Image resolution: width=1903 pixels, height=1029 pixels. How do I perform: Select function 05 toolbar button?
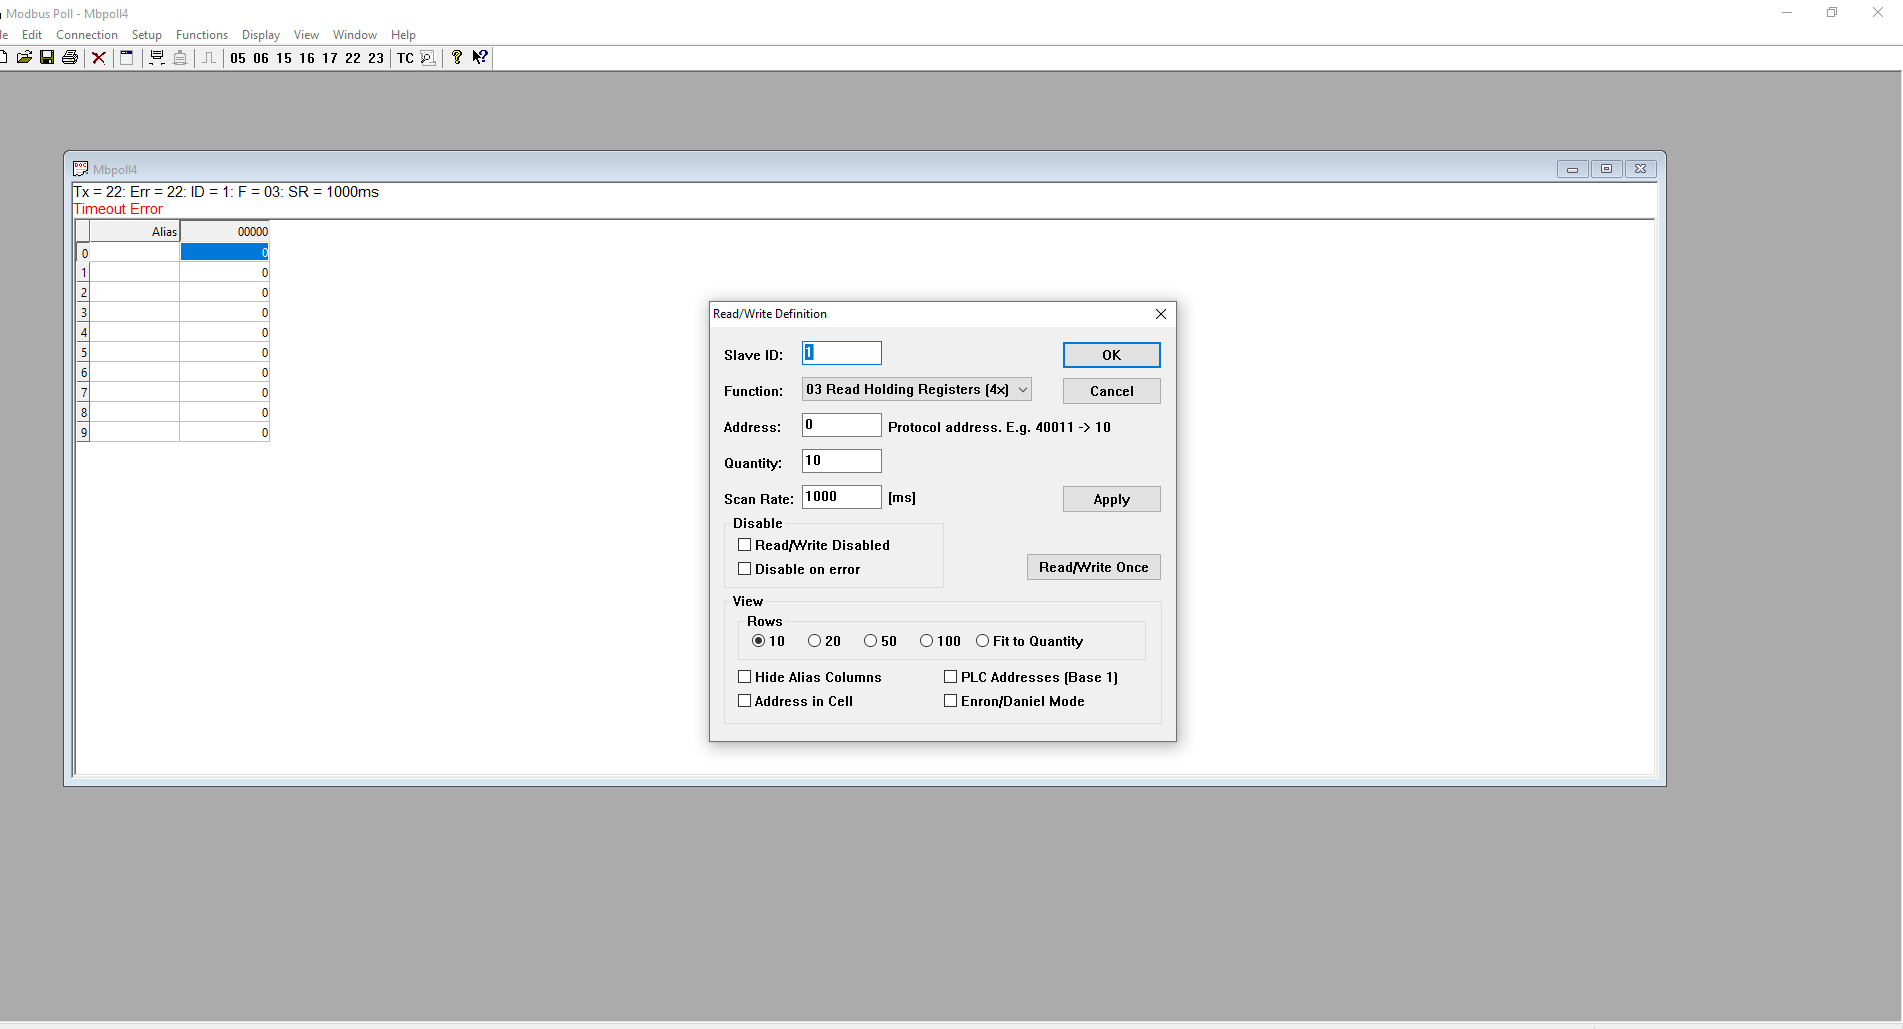pos(238,58)
